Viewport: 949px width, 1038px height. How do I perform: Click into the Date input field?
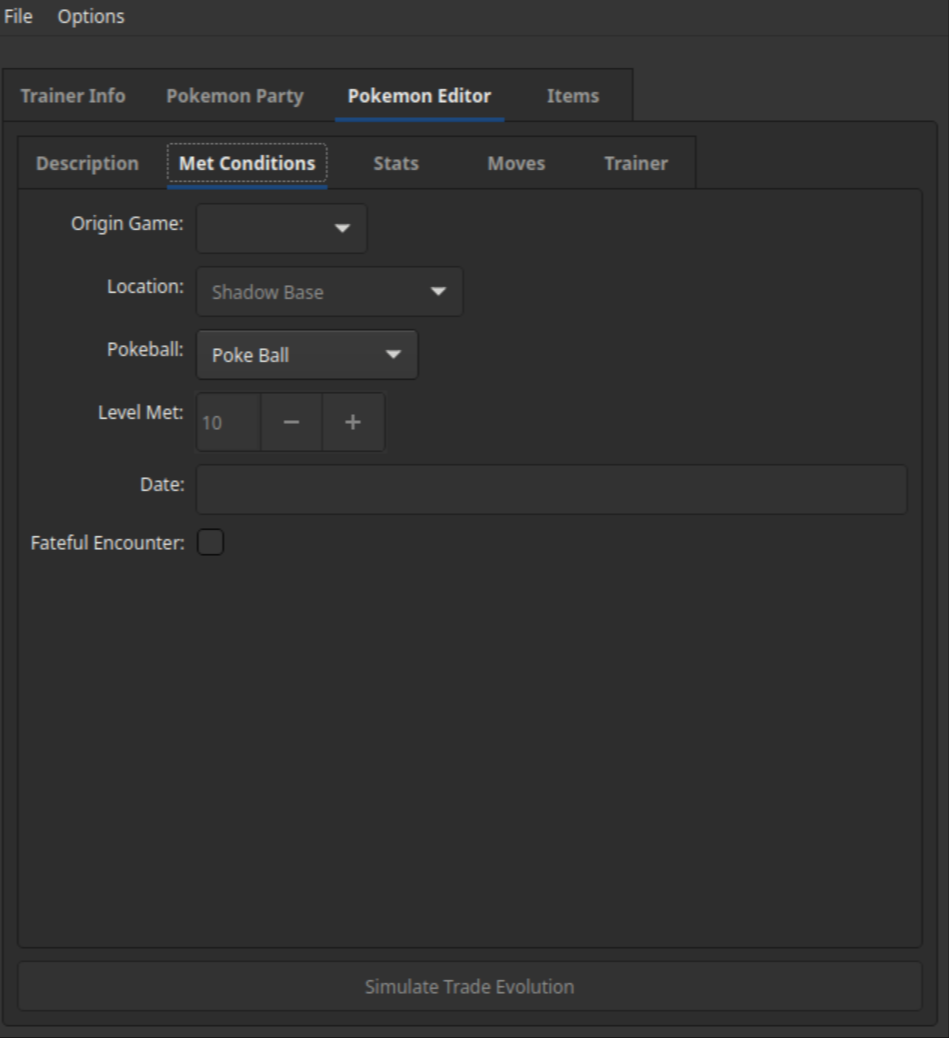[551, 489]
